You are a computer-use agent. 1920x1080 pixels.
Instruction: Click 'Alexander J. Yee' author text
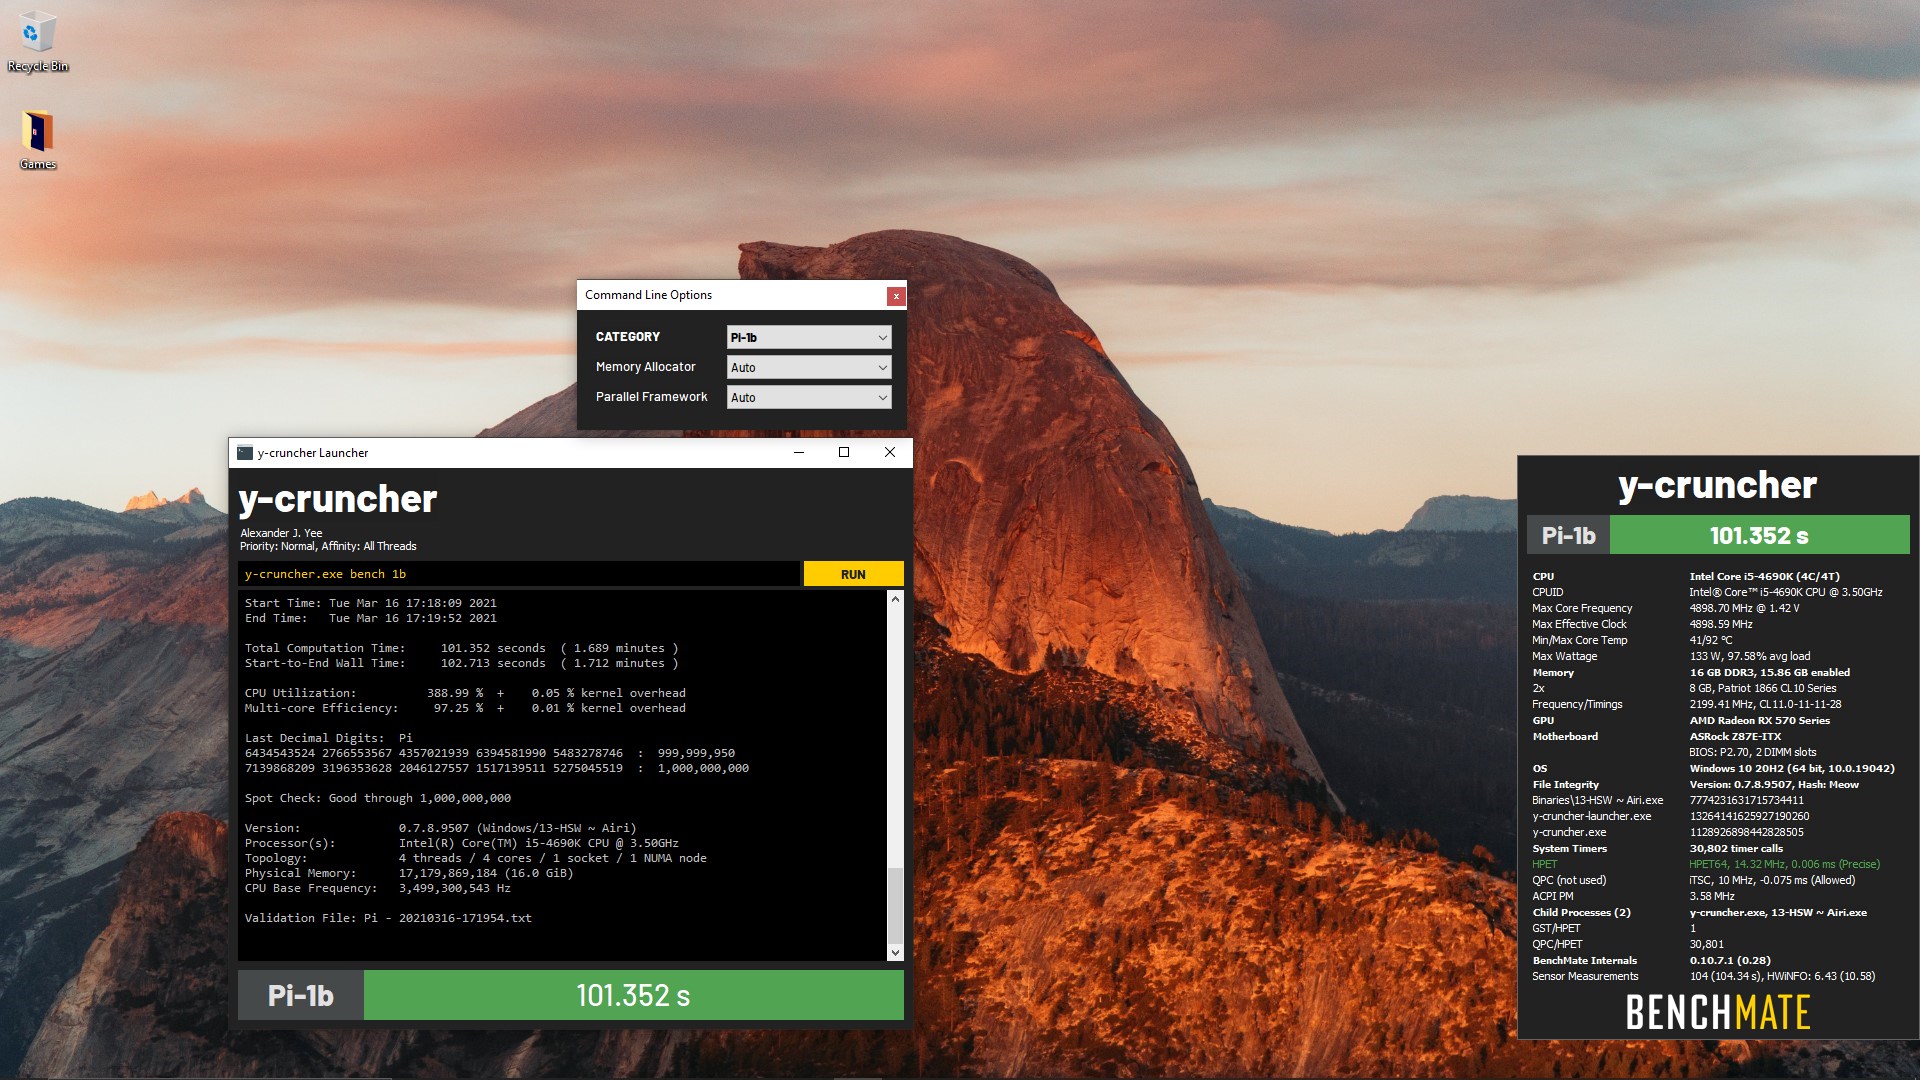tap(281, 533)
